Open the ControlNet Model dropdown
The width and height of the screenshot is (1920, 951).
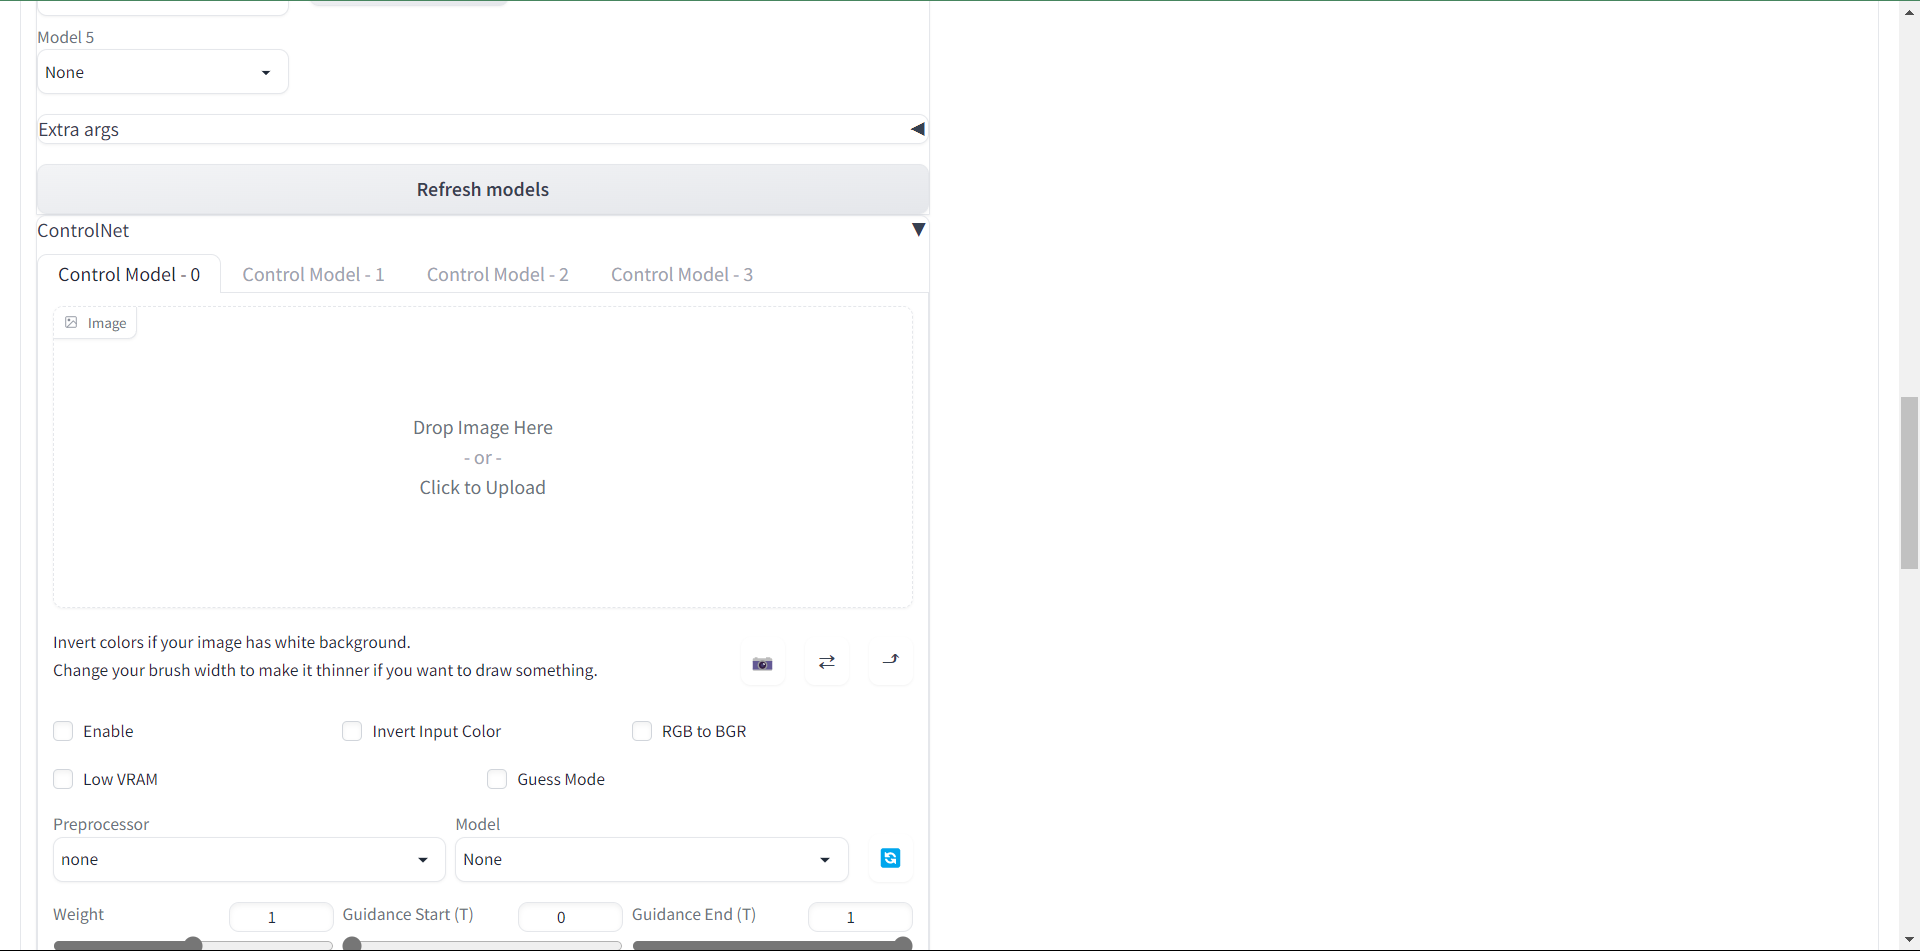pos(652,860)
